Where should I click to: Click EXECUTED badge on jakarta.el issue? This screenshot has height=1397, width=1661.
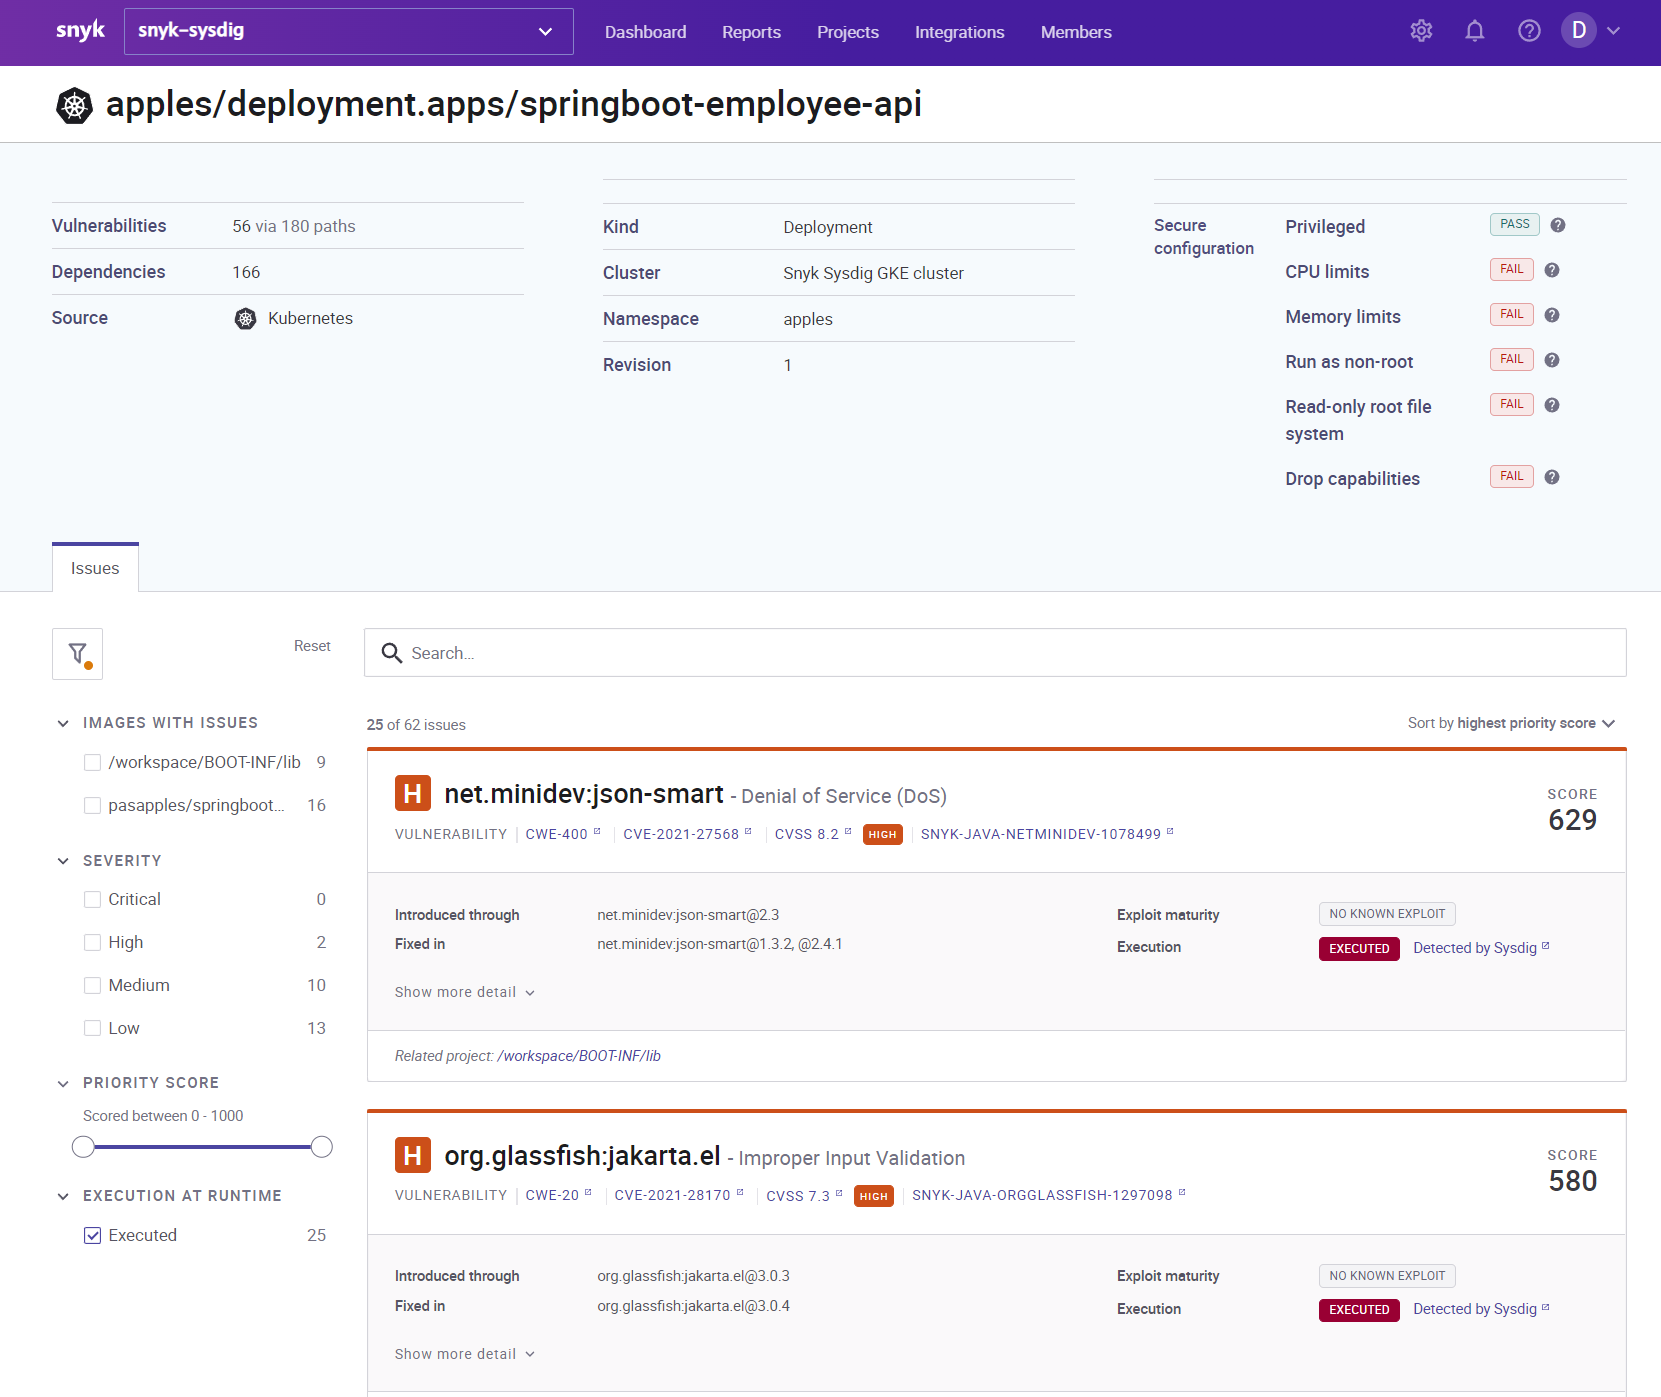coord(1358,1310)
